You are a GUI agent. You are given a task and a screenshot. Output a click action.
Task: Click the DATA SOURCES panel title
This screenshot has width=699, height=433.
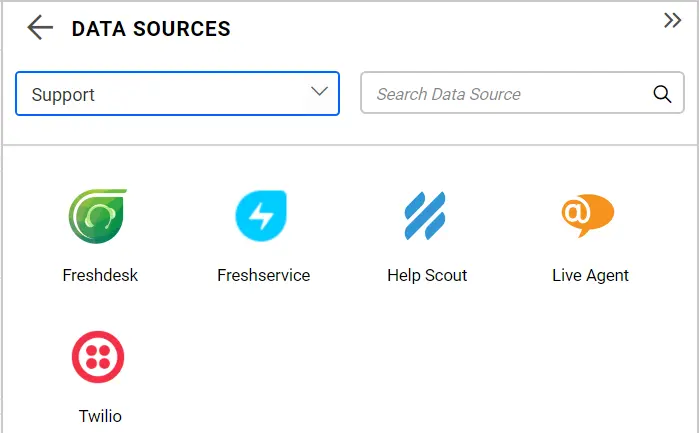tap(151, 29)
